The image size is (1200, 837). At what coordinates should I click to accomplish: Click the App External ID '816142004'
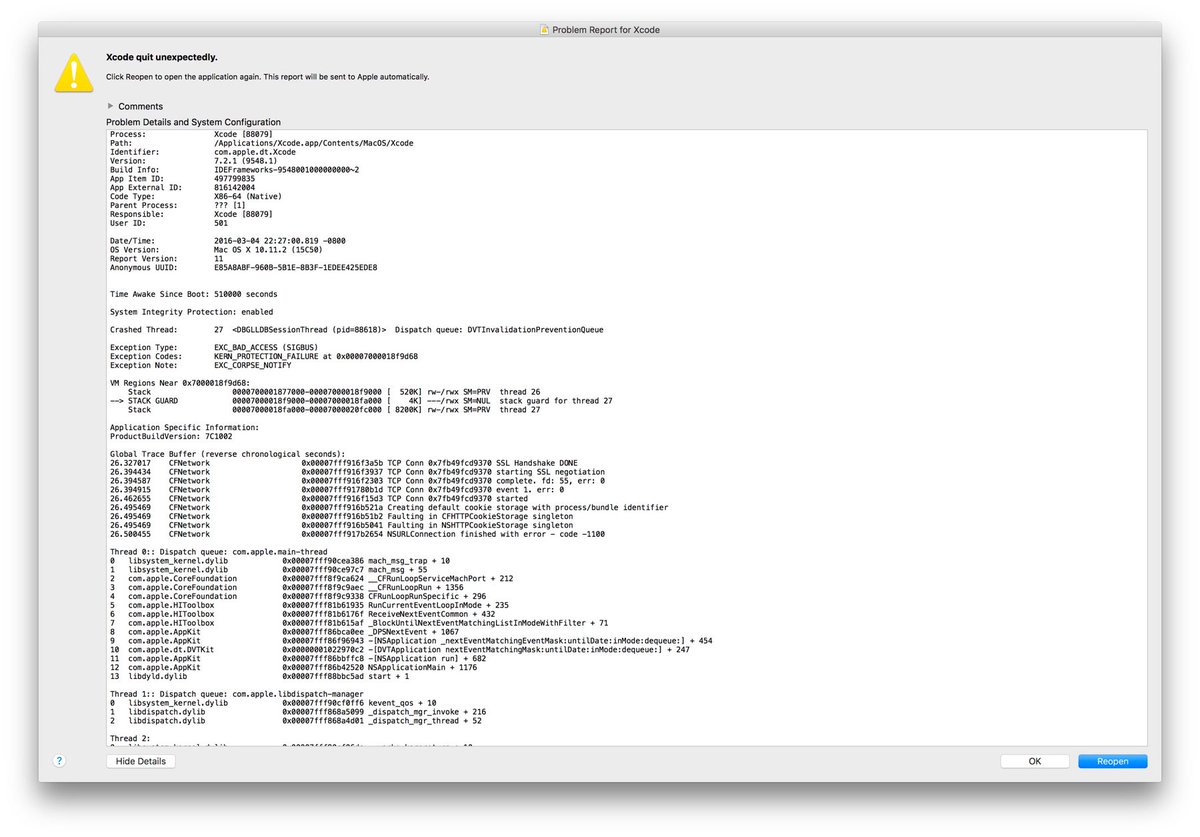pos(234,188)
